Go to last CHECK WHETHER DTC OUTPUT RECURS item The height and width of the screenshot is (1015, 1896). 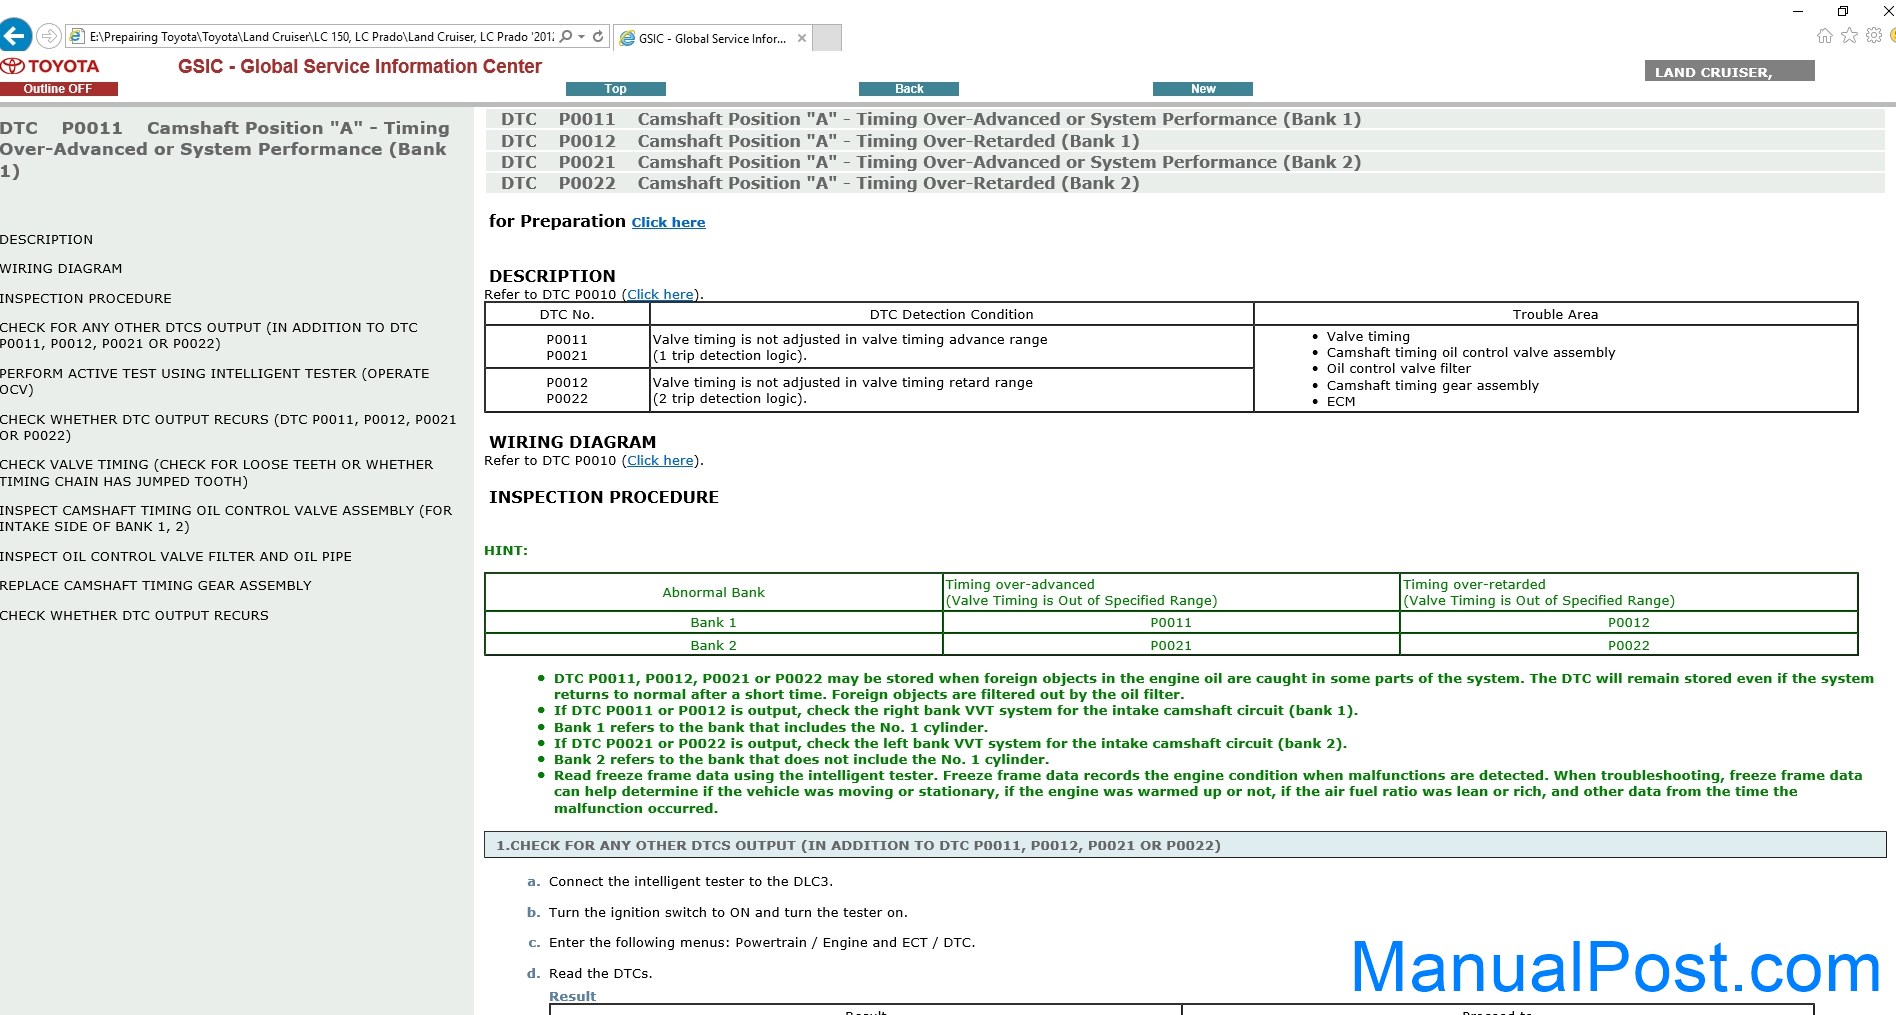click(134, 616)
